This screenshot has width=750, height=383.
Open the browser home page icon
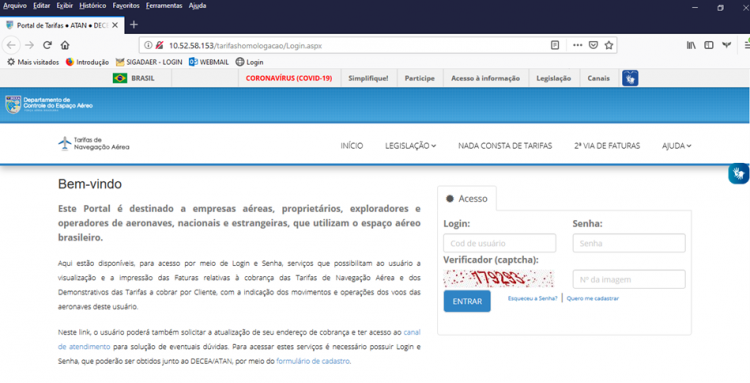point(65,45)
